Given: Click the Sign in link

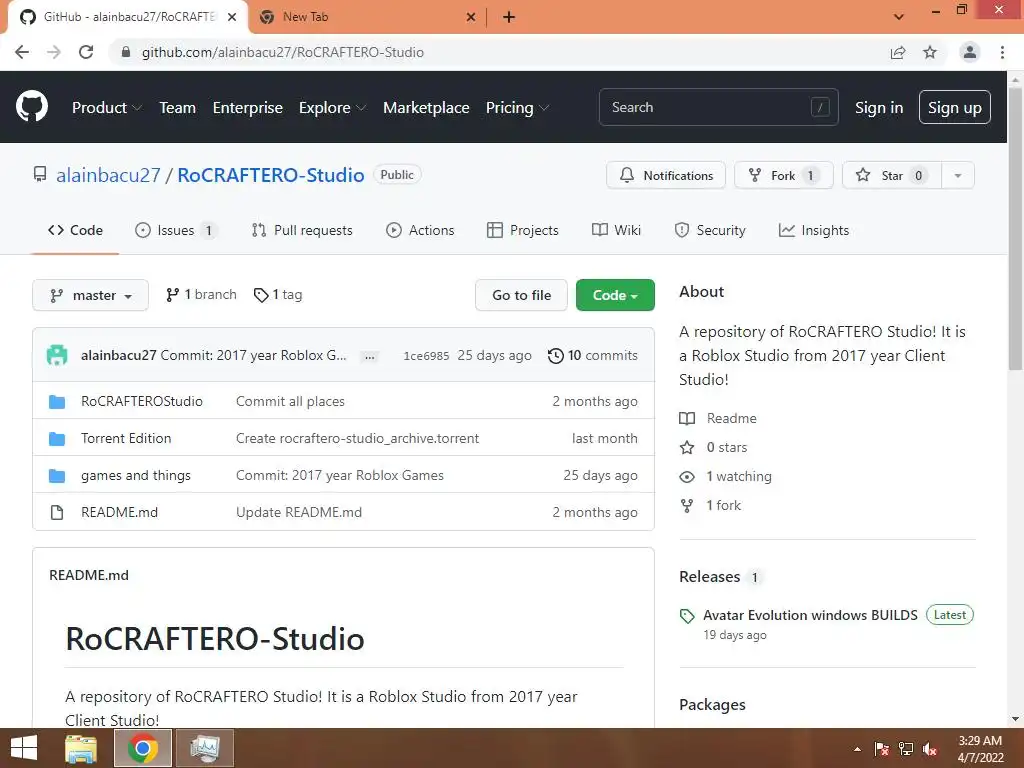Looking at the screenshot, I should (x=879, y=107).
